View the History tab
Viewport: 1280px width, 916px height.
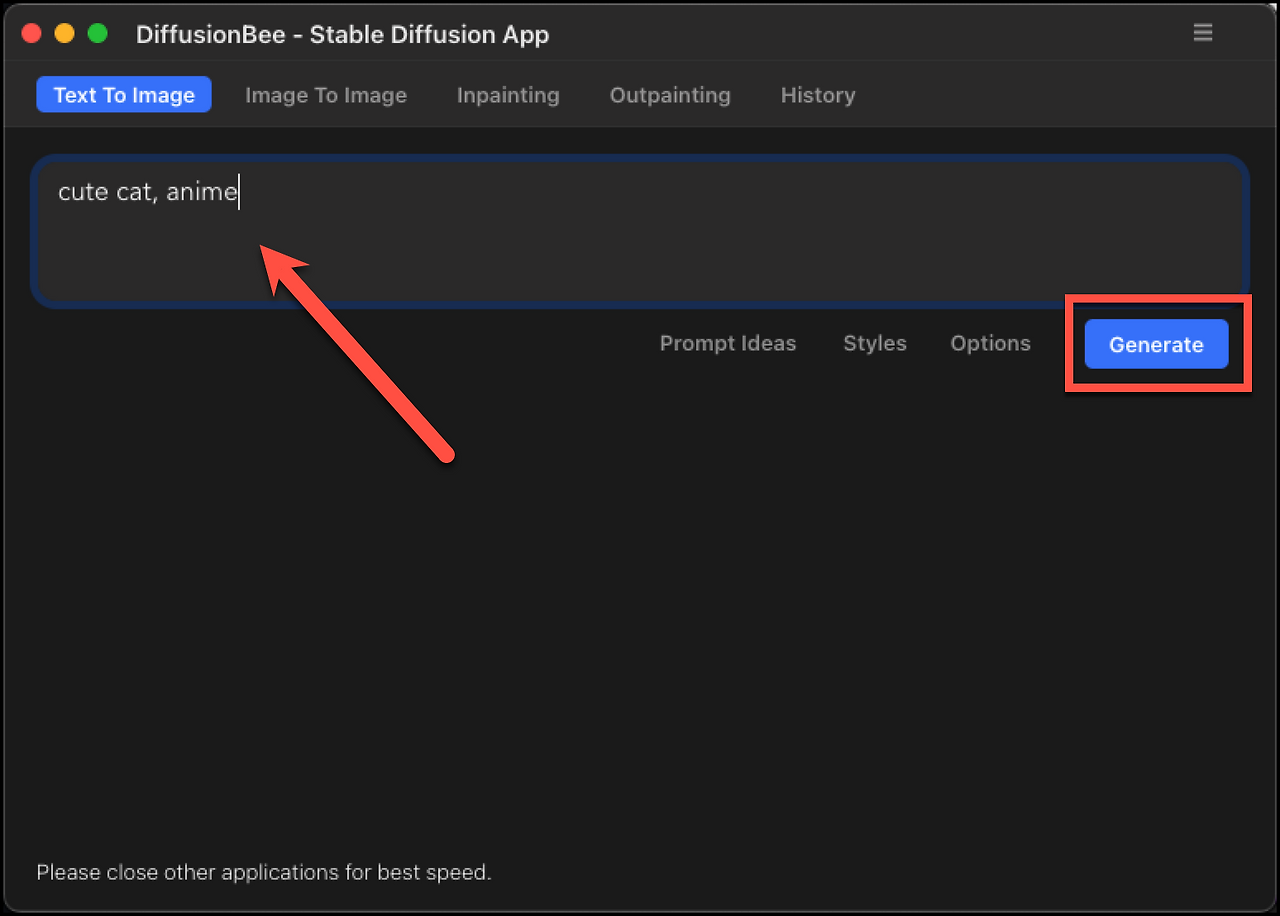pyautogui.click(x=818, y=95)
